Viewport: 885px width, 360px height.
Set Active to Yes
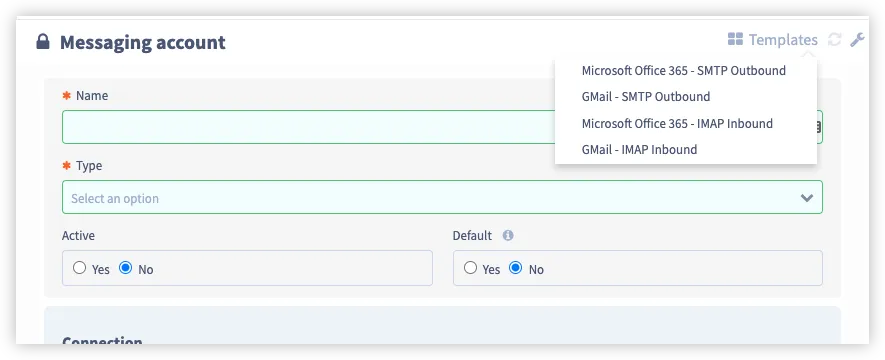pyautogui.click(x=80, y=268)
